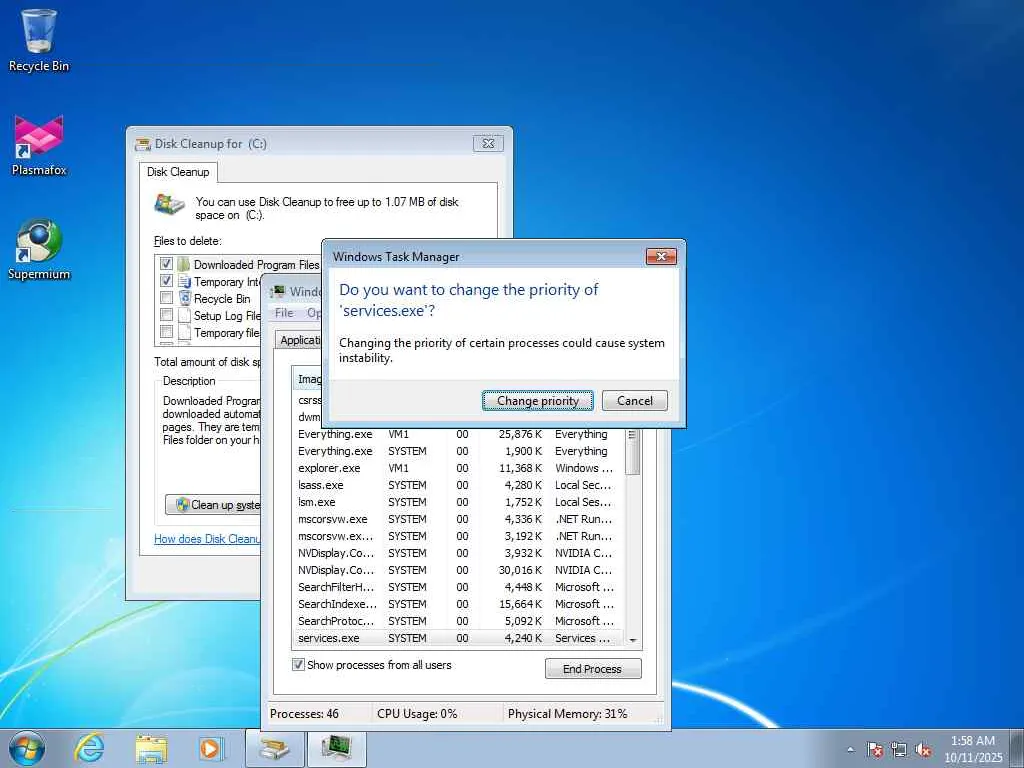Viewport: 1024px width, 768px height.
Task: Open the Recycle Bin desktop icon
Action: [39, 39]
